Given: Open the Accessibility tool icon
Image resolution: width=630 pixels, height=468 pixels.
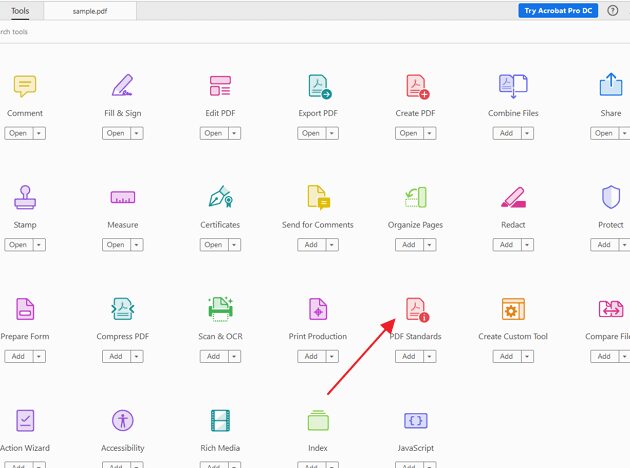Looking at the screenshot, I should [123, 420].
